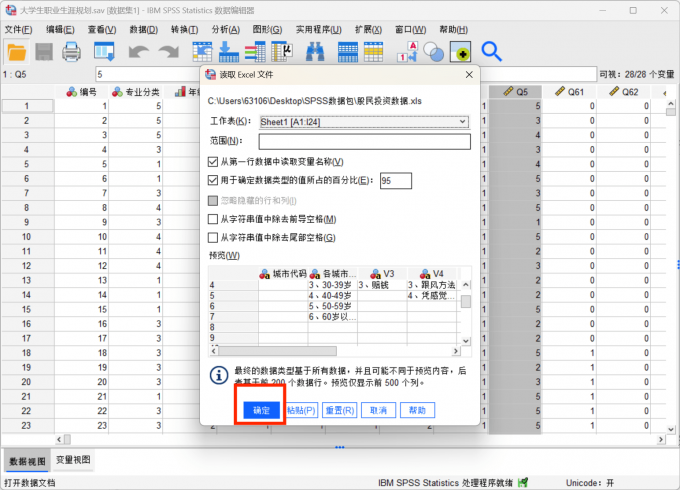Viewport: 680px width, 490px height.
Task: Select the 编号 column header
Action: (82, 92)
